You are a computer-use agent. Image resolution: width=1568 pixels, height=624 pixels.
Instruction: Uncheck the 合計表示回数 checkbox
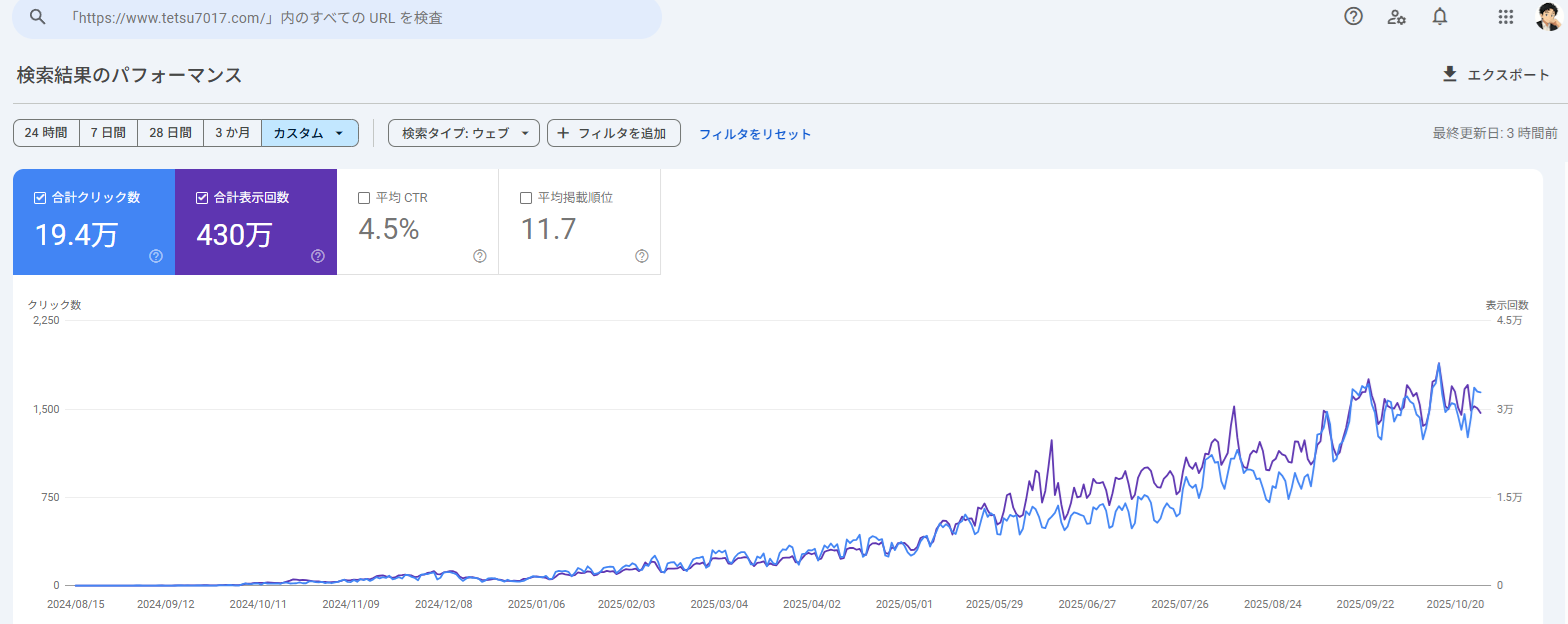[x=202, y=198]
